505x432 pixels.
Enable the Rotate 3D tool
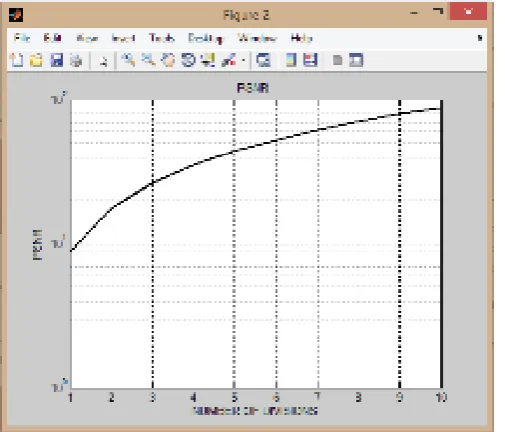[x=188, y=60]
